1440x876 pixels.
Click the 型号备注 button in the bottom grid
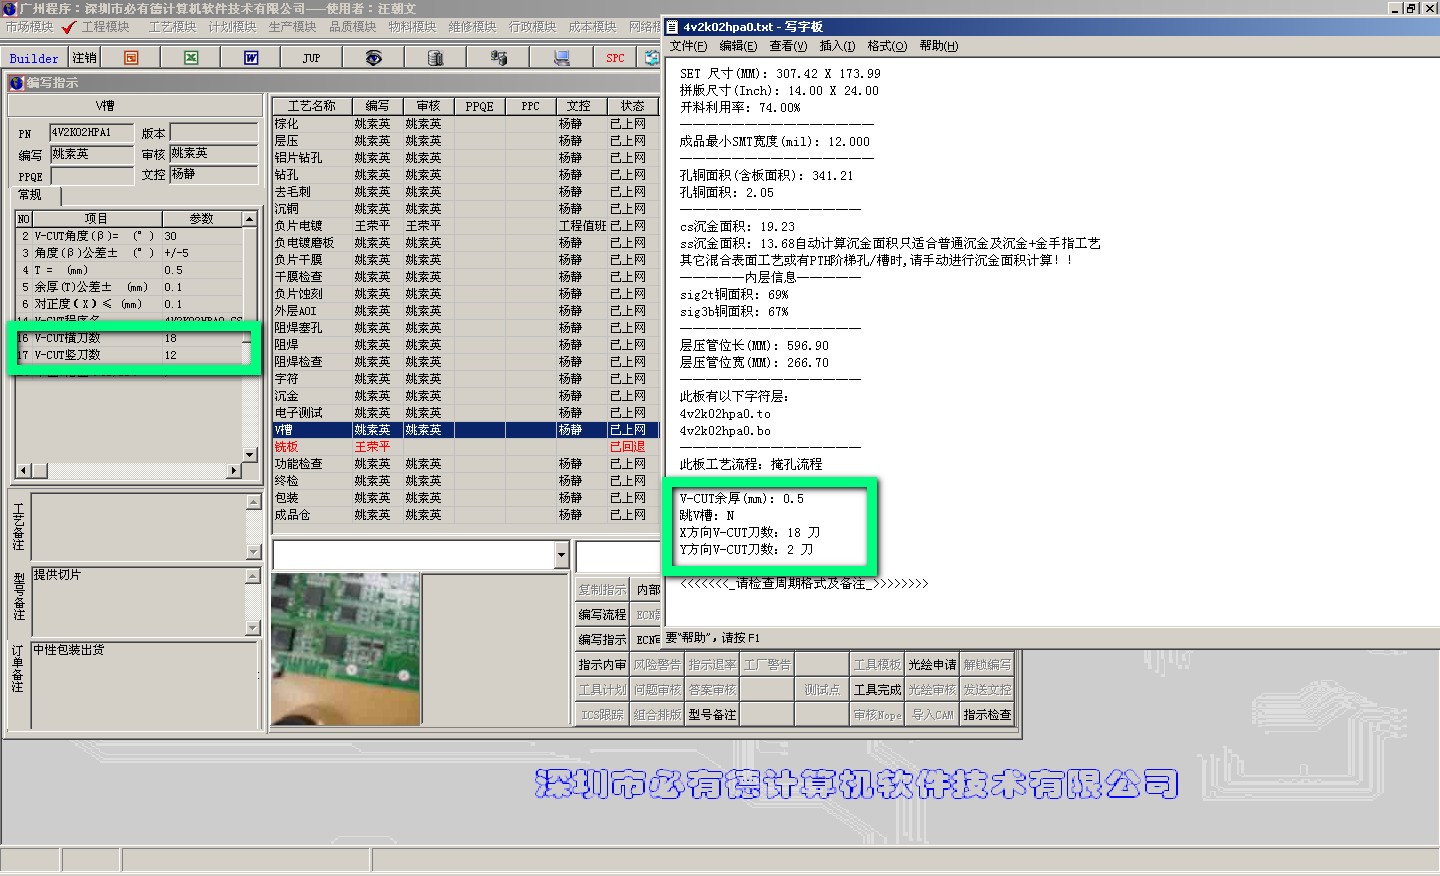pyautogui.click(x=712, y=715)
